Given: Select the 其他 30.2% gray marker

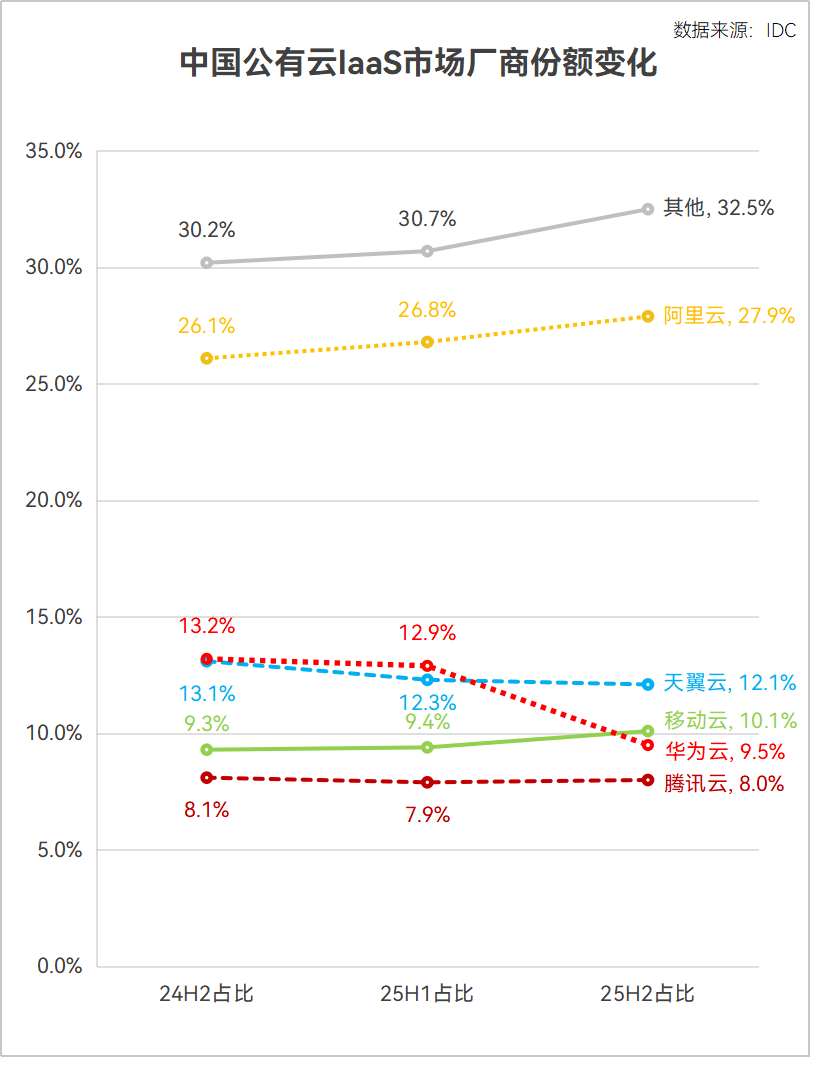Looking at the screenshot, I should tap(208, 265).
